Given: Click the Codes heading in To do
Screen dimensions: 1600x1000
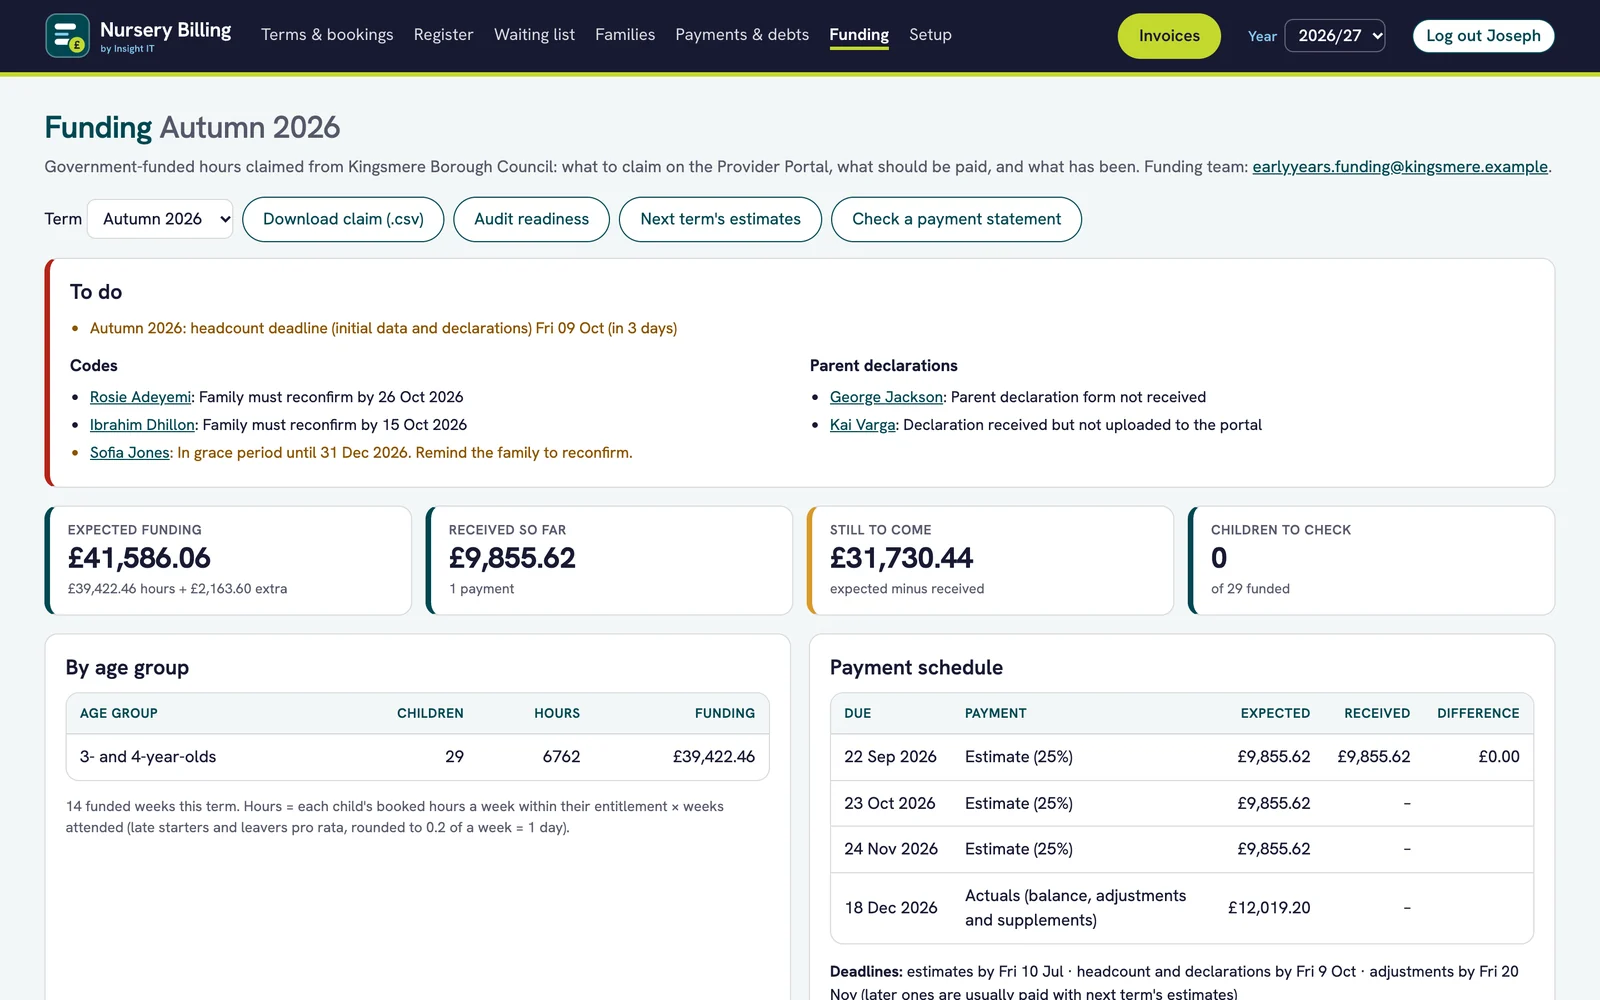Looking at the screenshot, I should pyautogui.click(x=94, y=366).
